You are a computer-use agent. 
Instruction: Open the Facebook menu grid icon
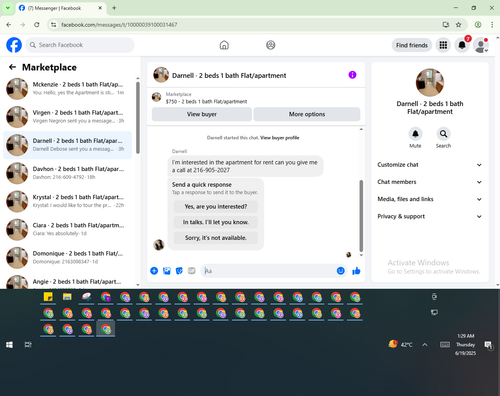443,45
